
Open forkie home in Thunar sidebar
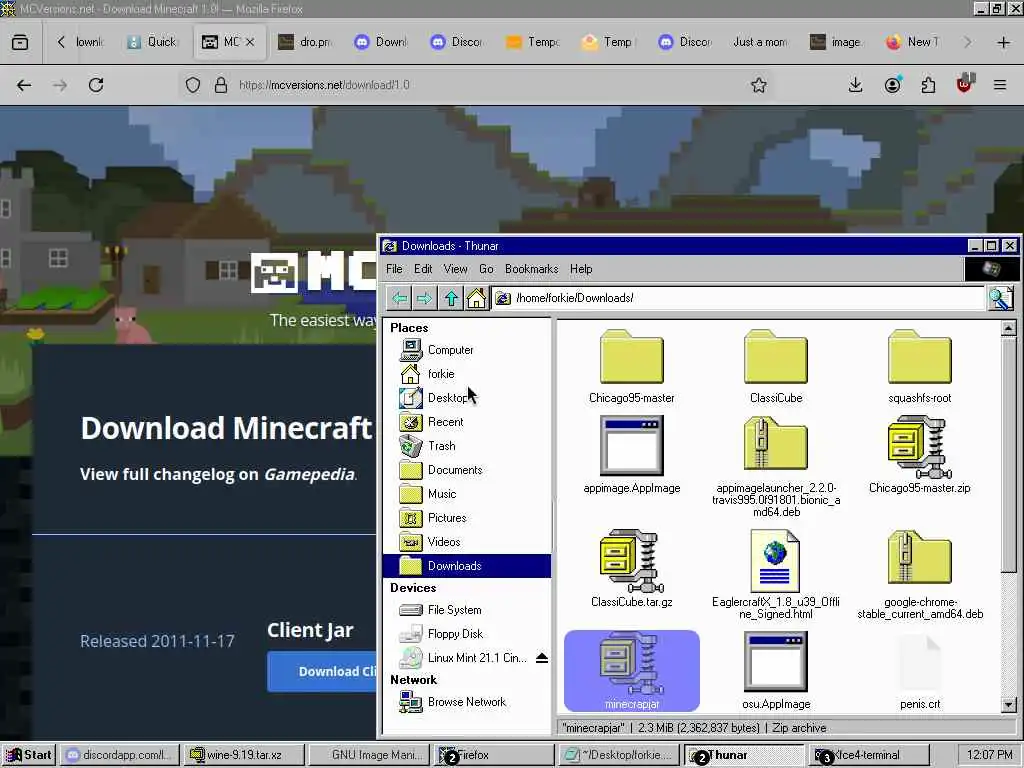pos(467,374)
